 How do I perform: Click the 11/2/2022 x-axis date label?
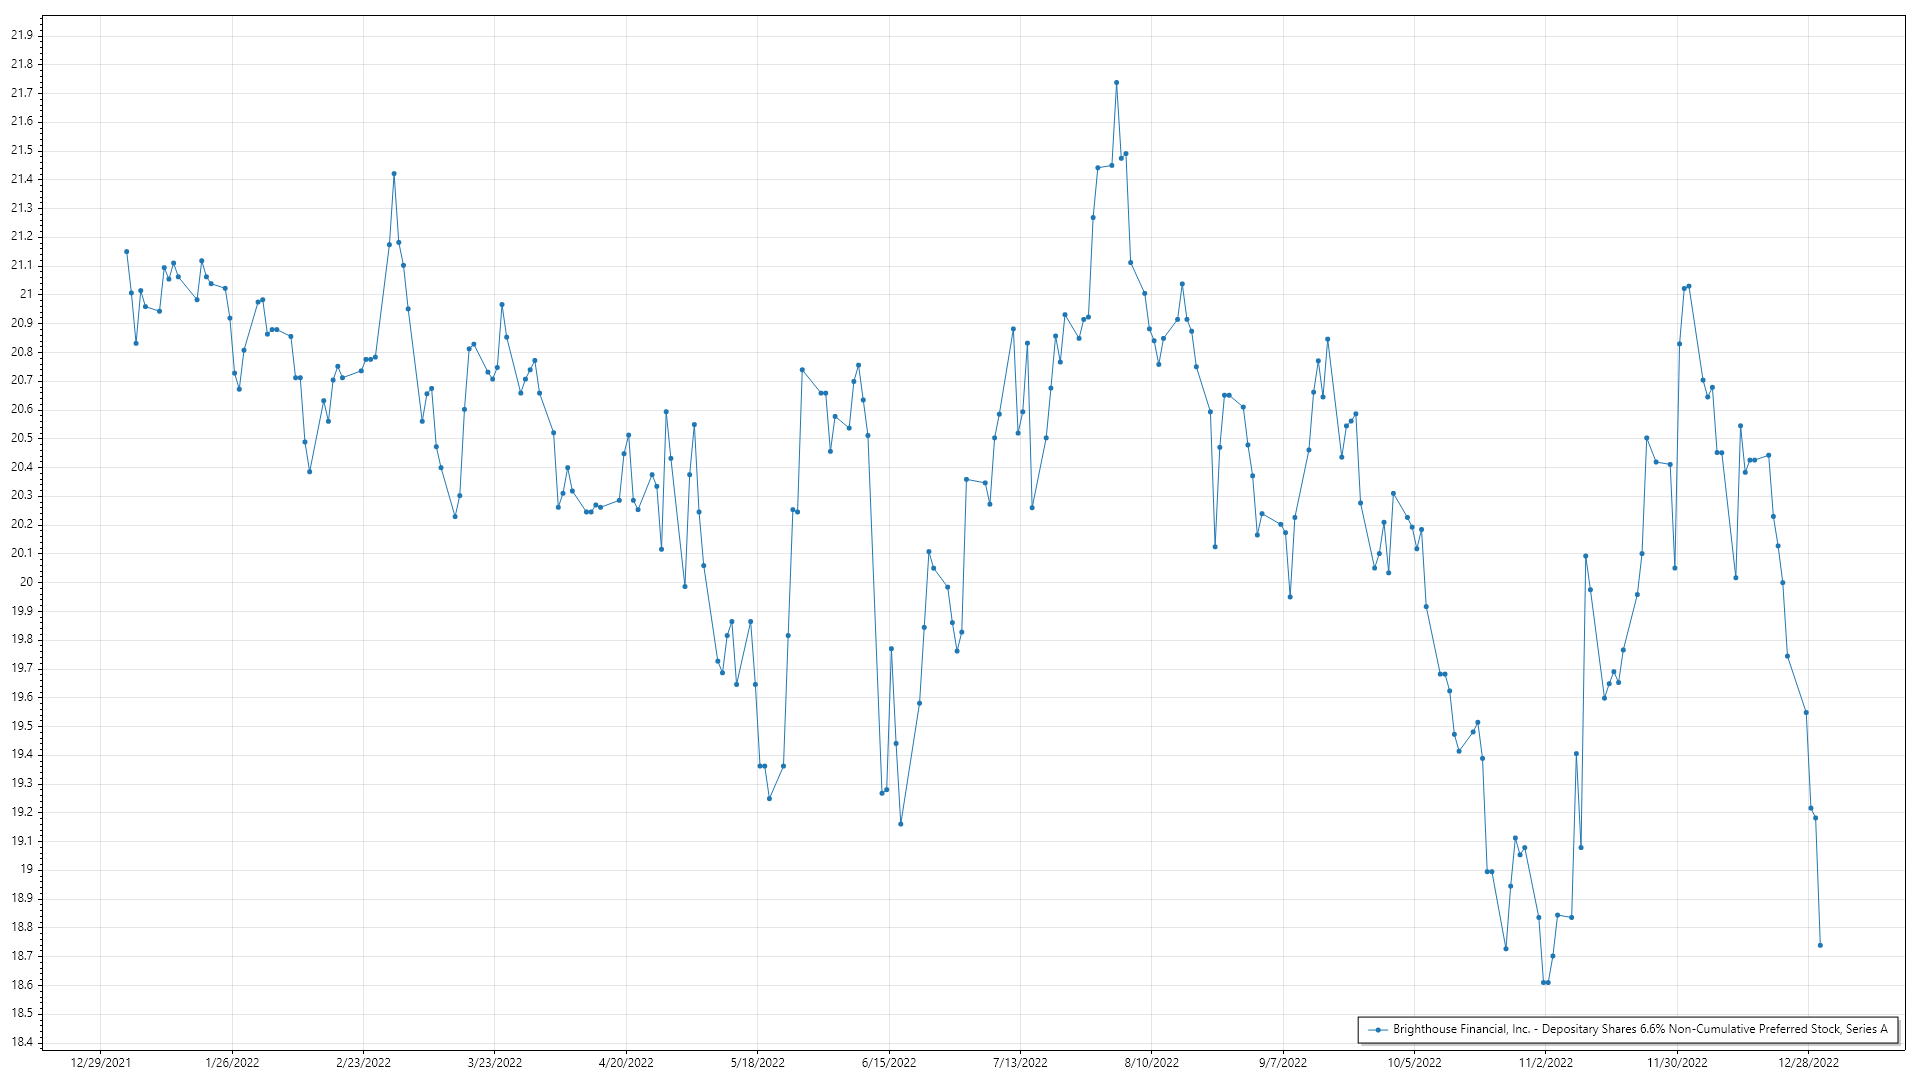(x=1545, y=1063)
